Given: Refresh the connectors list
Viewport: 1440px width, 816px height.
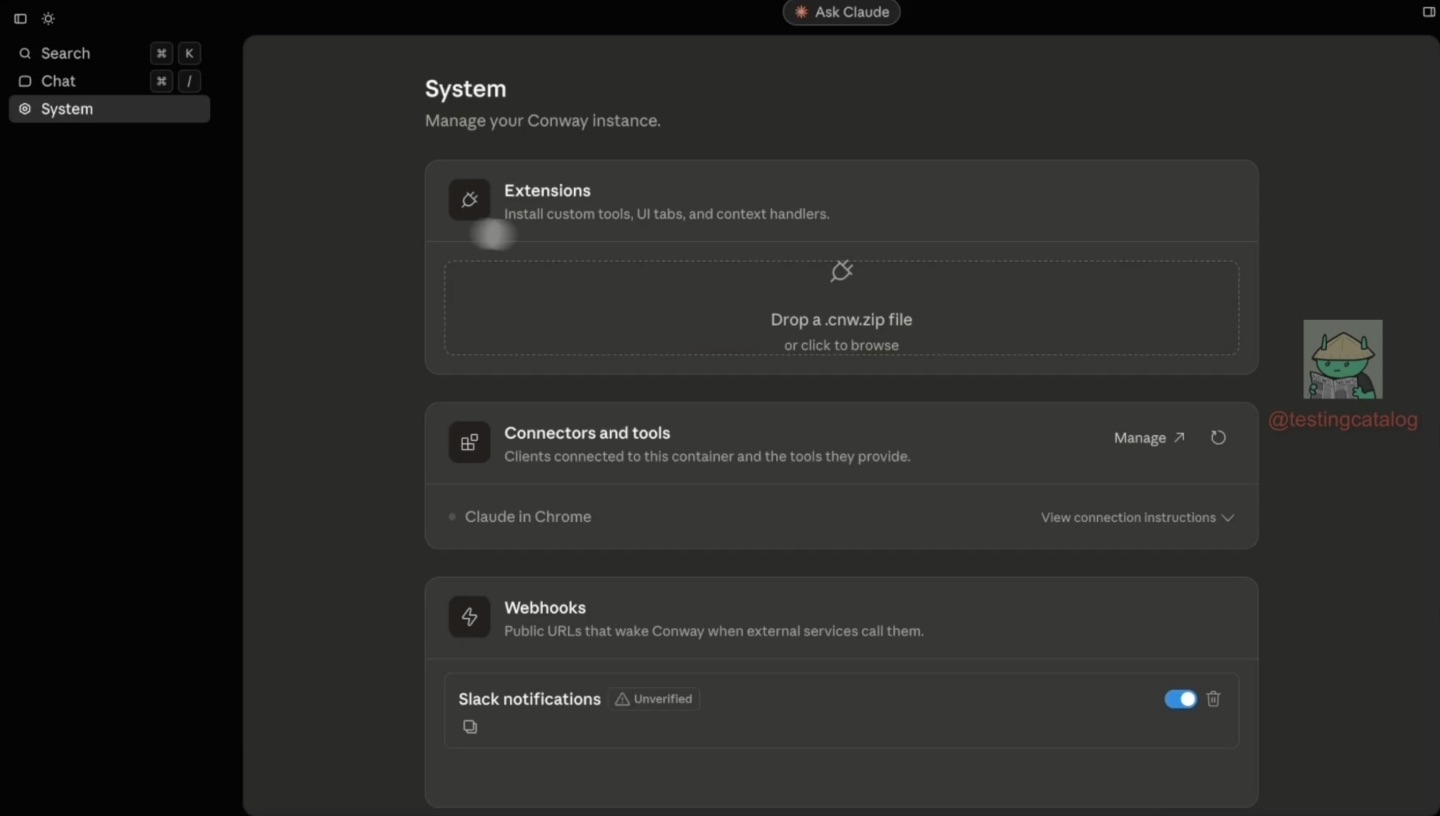Looking at the screenshot, I should pyautogui.click(x=1217, y=438).
